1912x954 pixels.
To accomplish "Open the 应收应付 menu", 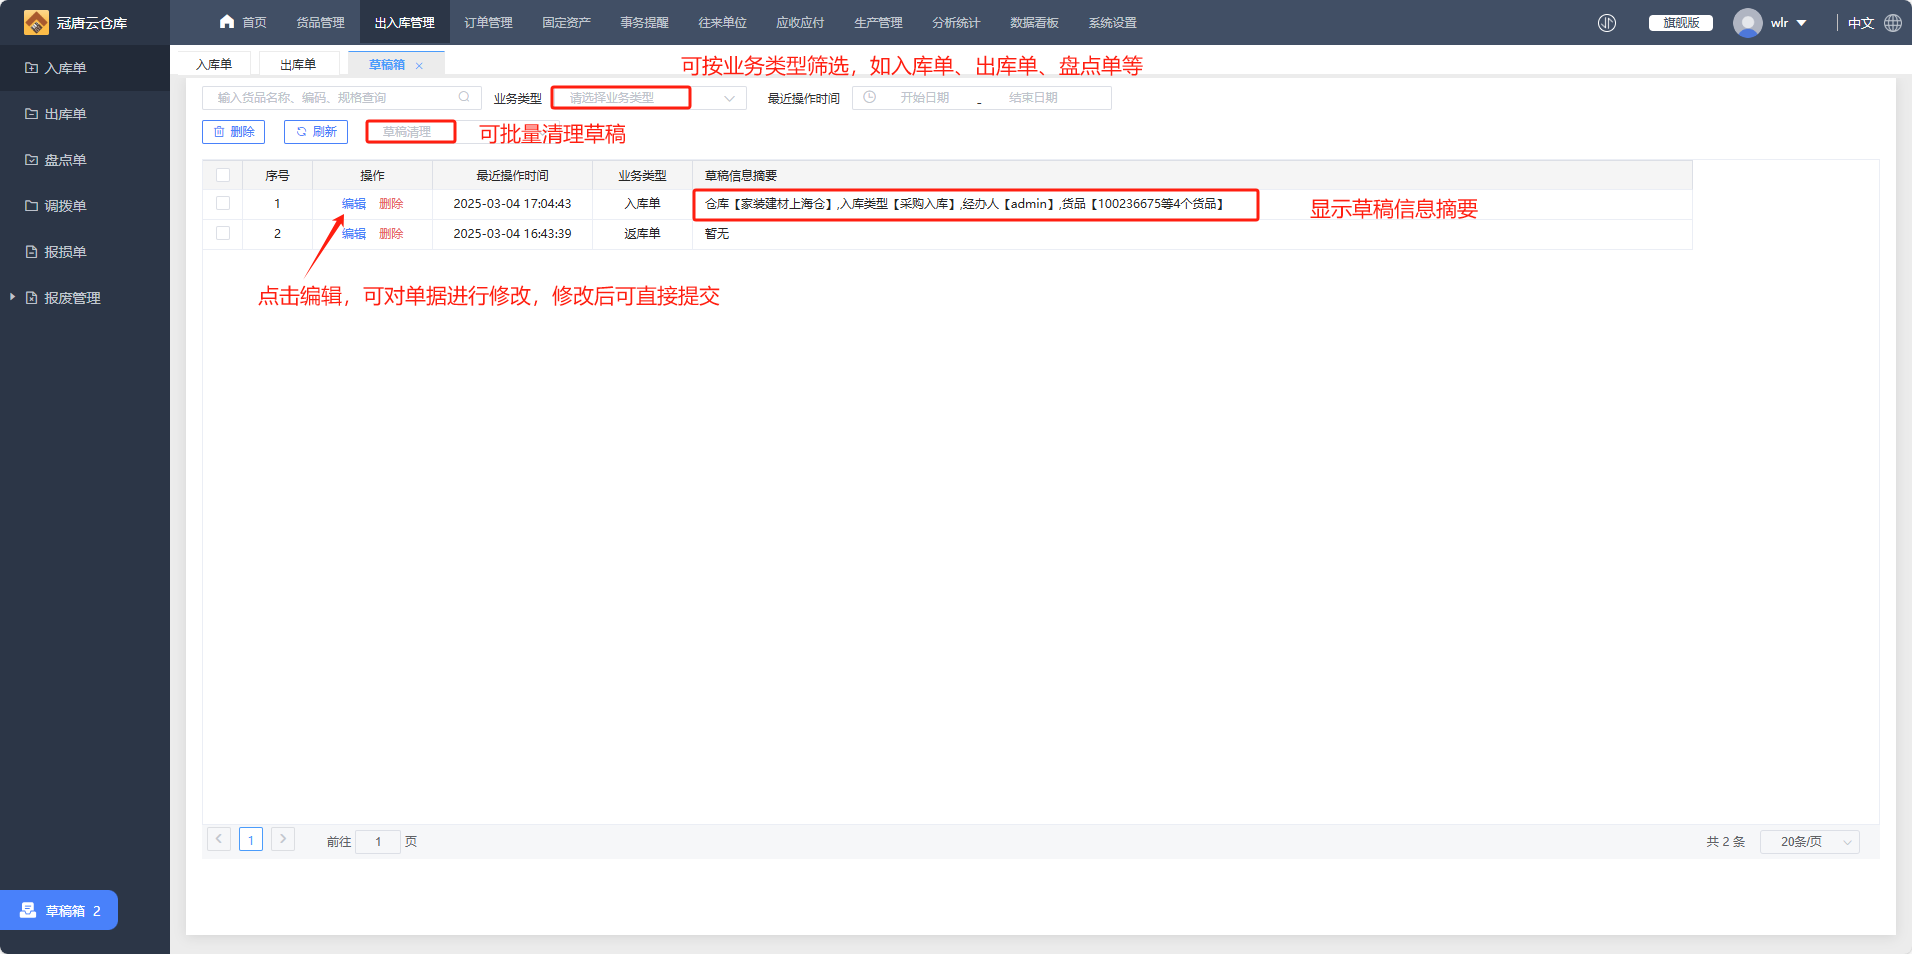I will click(800, 22).
